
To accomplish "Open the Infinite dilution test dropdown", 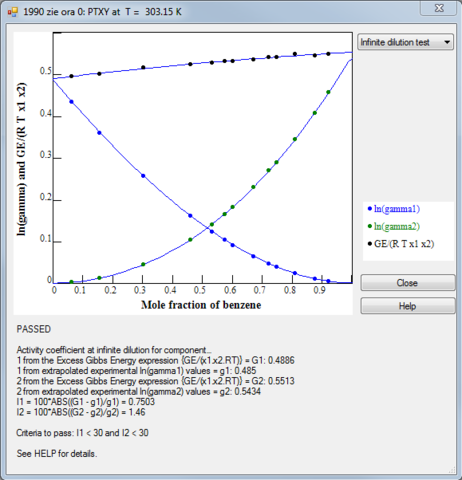I will coord(405,42).
